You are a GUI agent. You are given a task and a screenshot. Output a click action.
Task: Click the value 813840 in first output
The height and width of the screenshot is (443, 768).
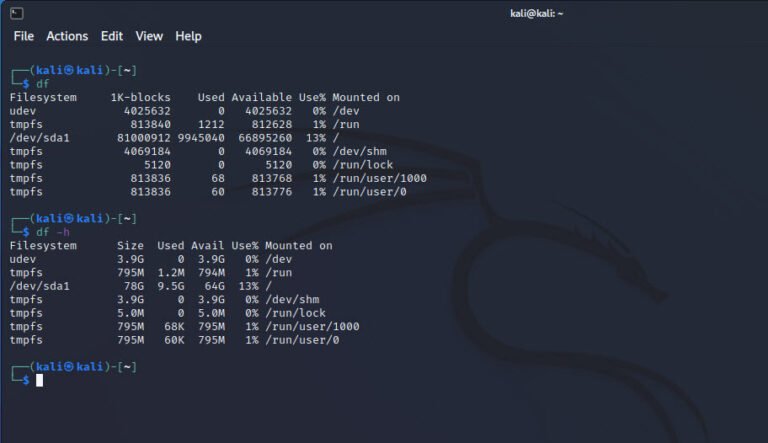[x=151, y=124]
